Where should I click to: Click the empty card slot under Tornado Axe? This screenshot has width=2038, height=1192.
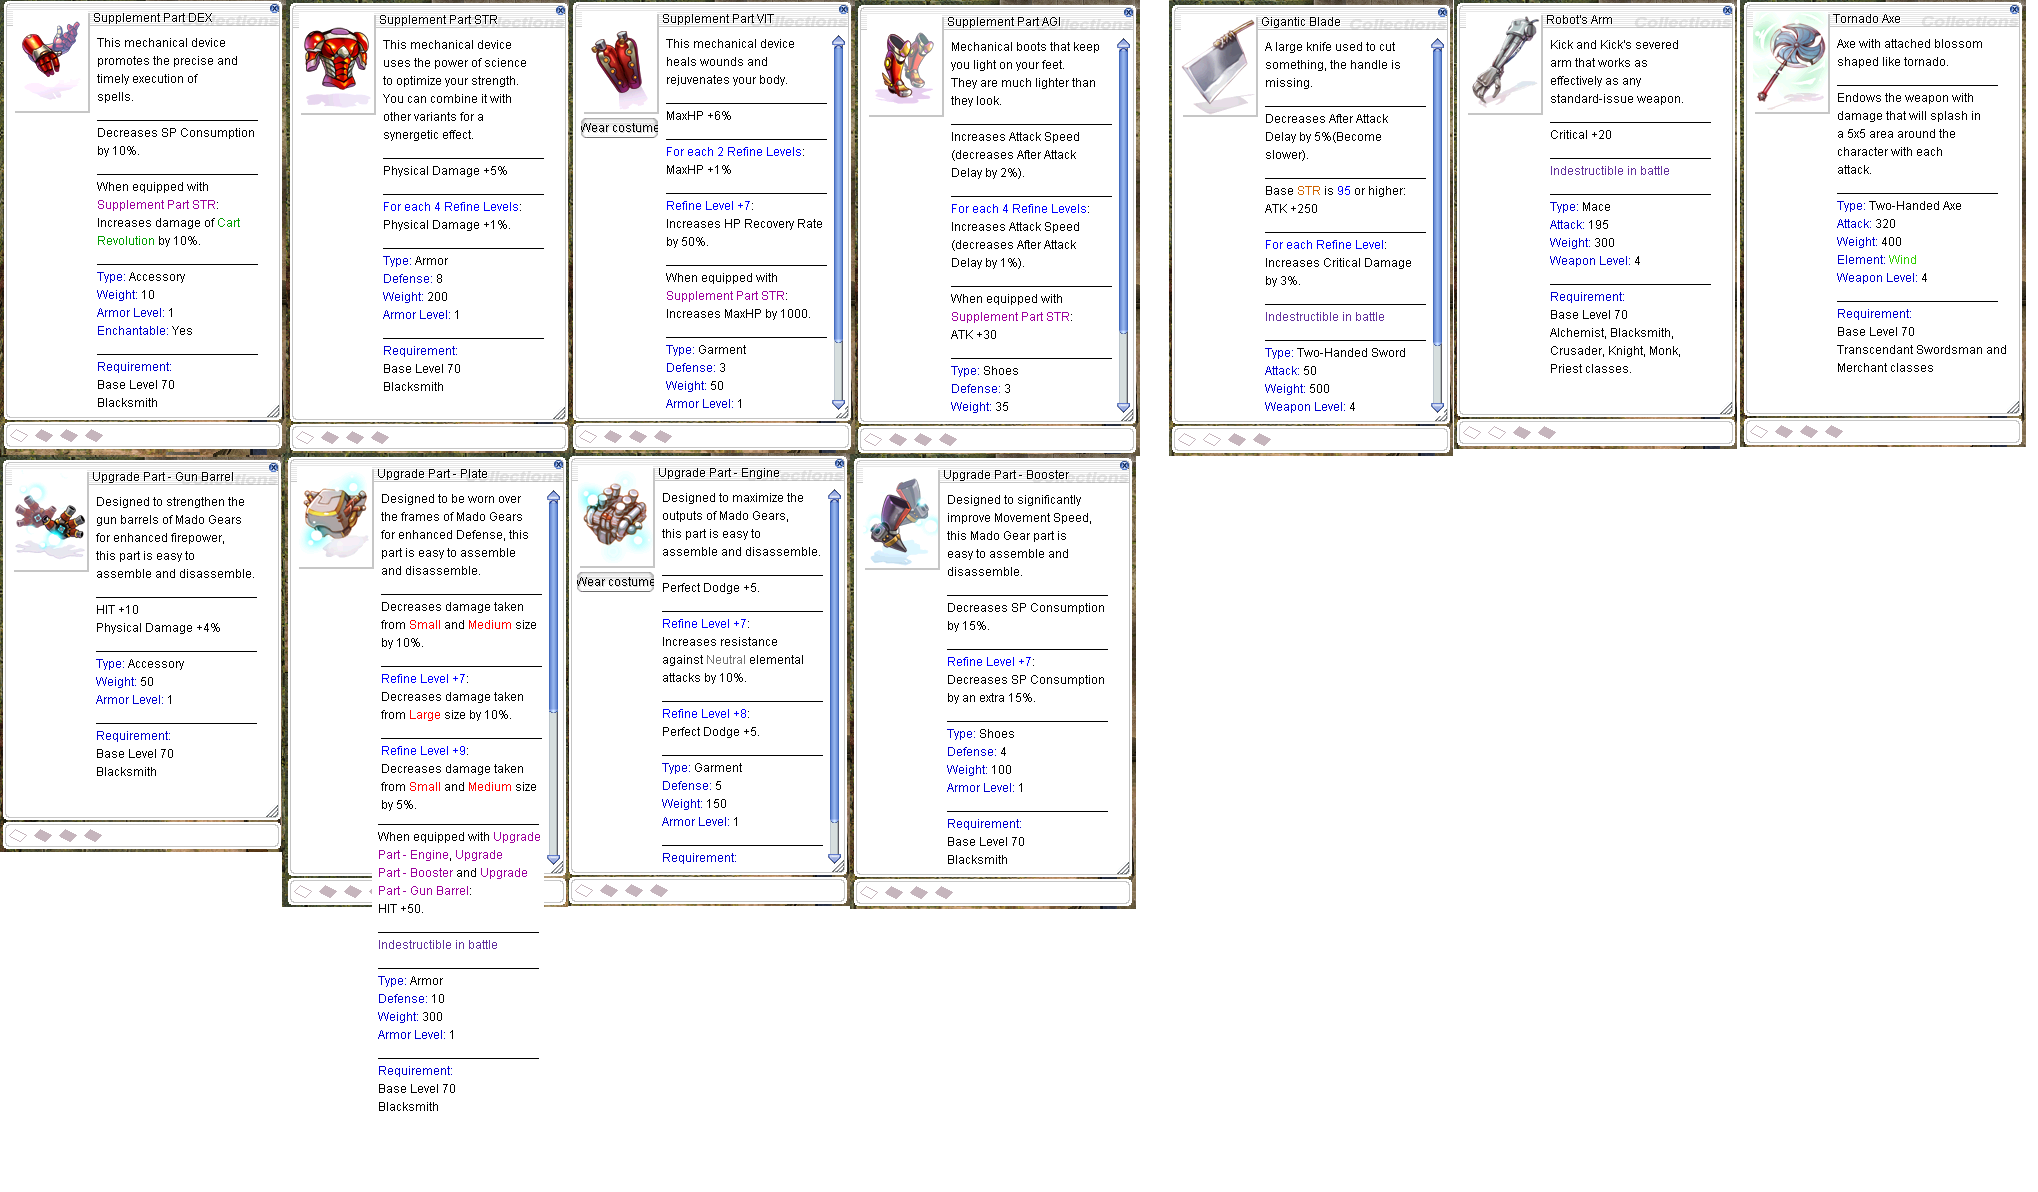tap(1759, 432)
